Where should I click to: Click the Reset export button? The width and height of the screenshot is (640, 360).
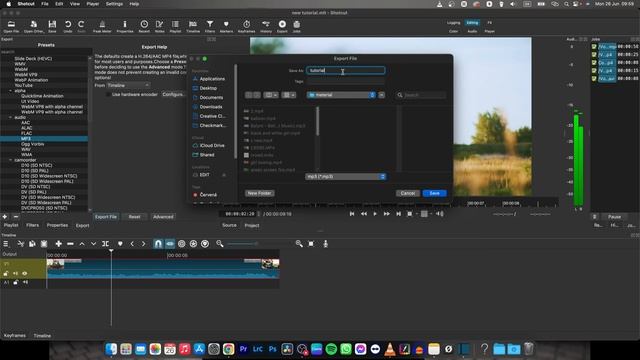134,217
